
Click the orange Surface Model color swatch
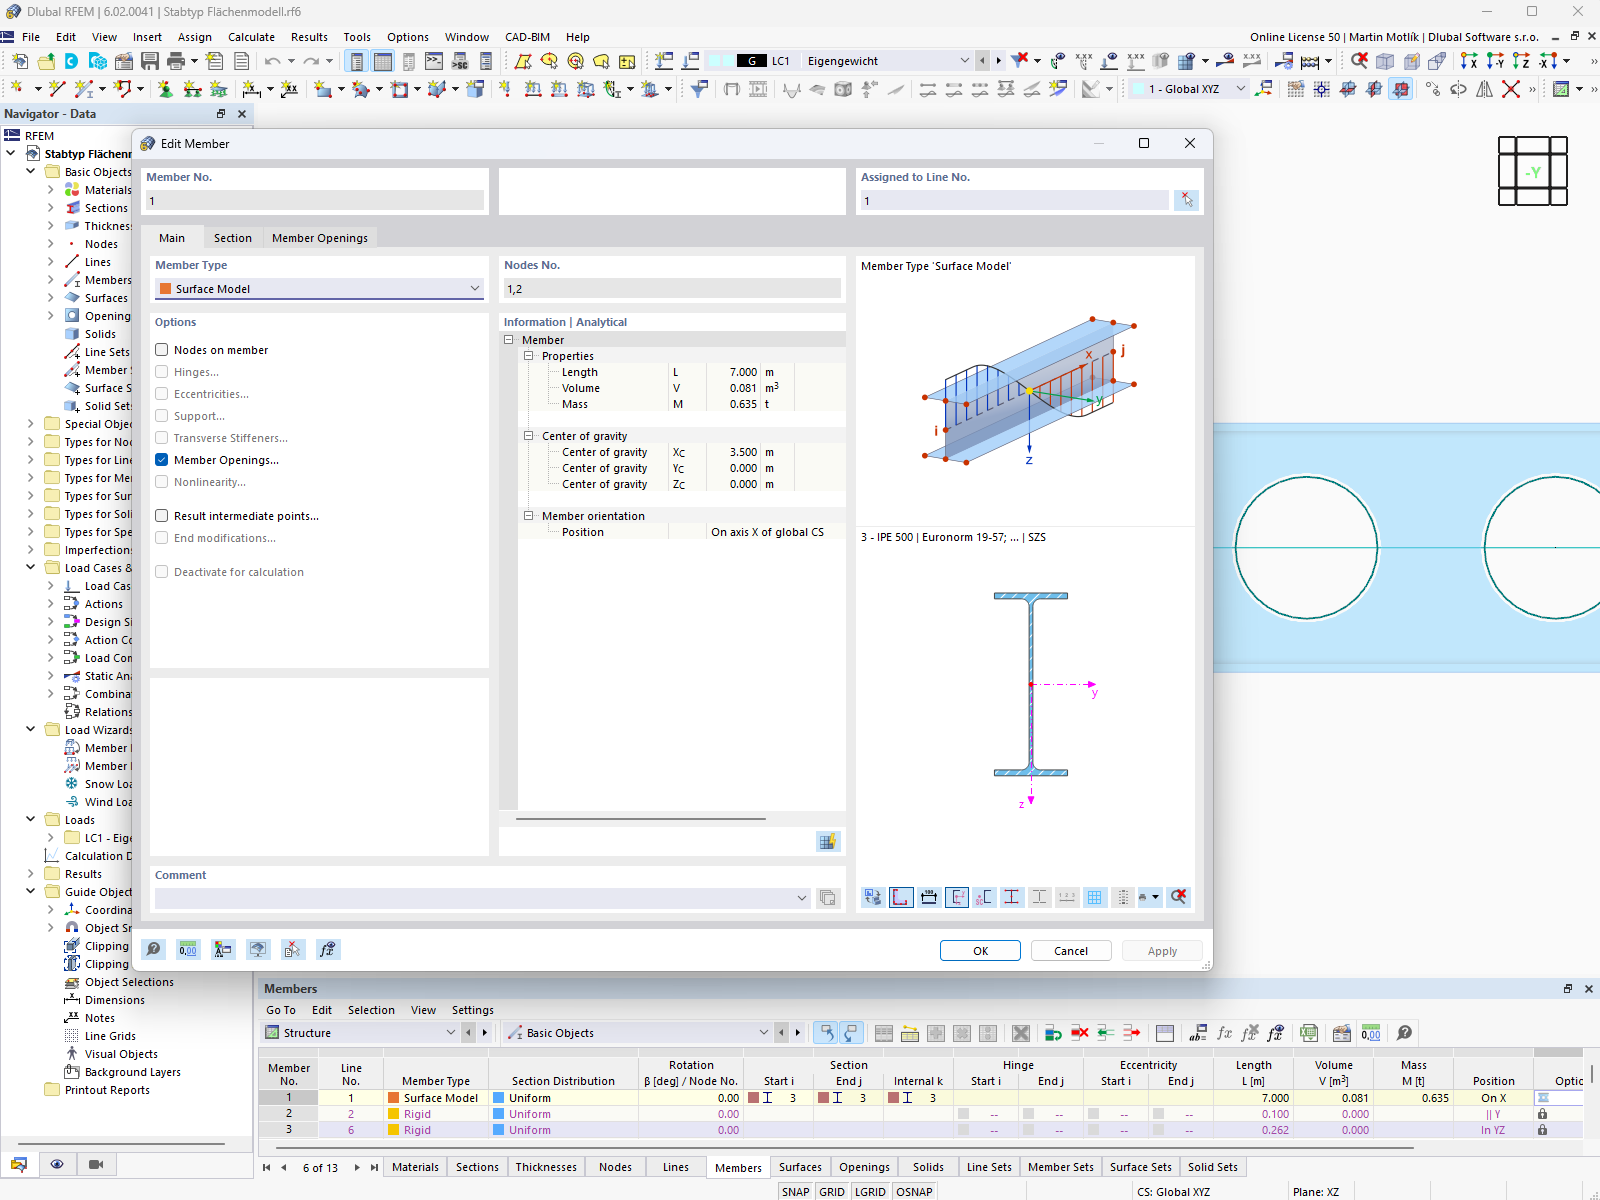coord(166,289)
